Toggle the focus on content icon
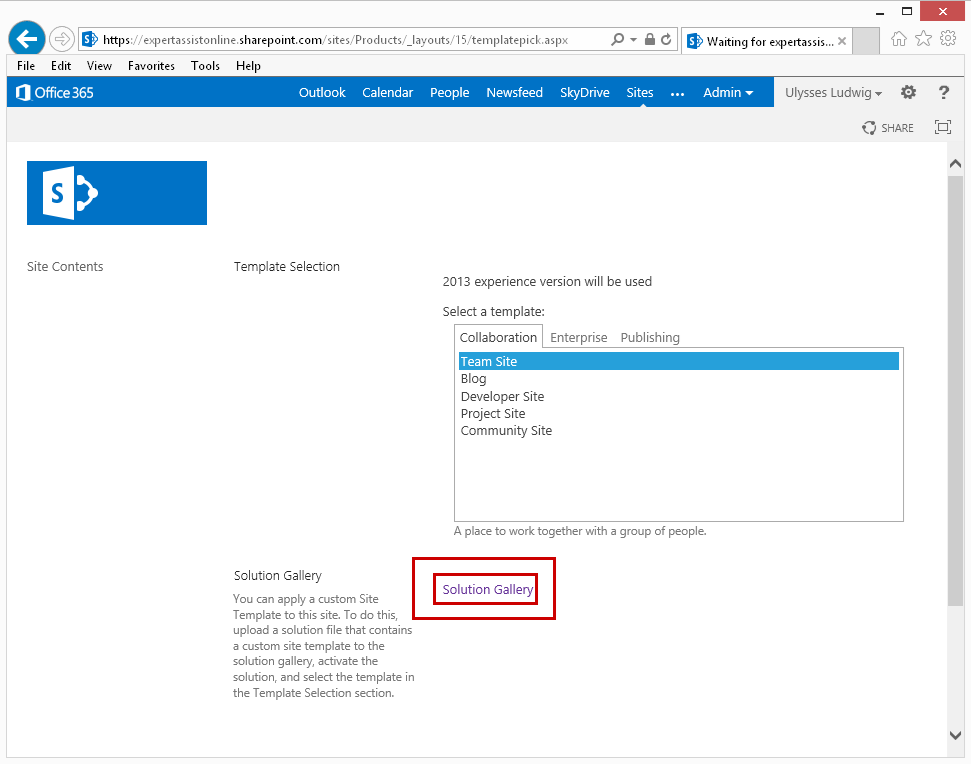 click(x=942, y=127)
